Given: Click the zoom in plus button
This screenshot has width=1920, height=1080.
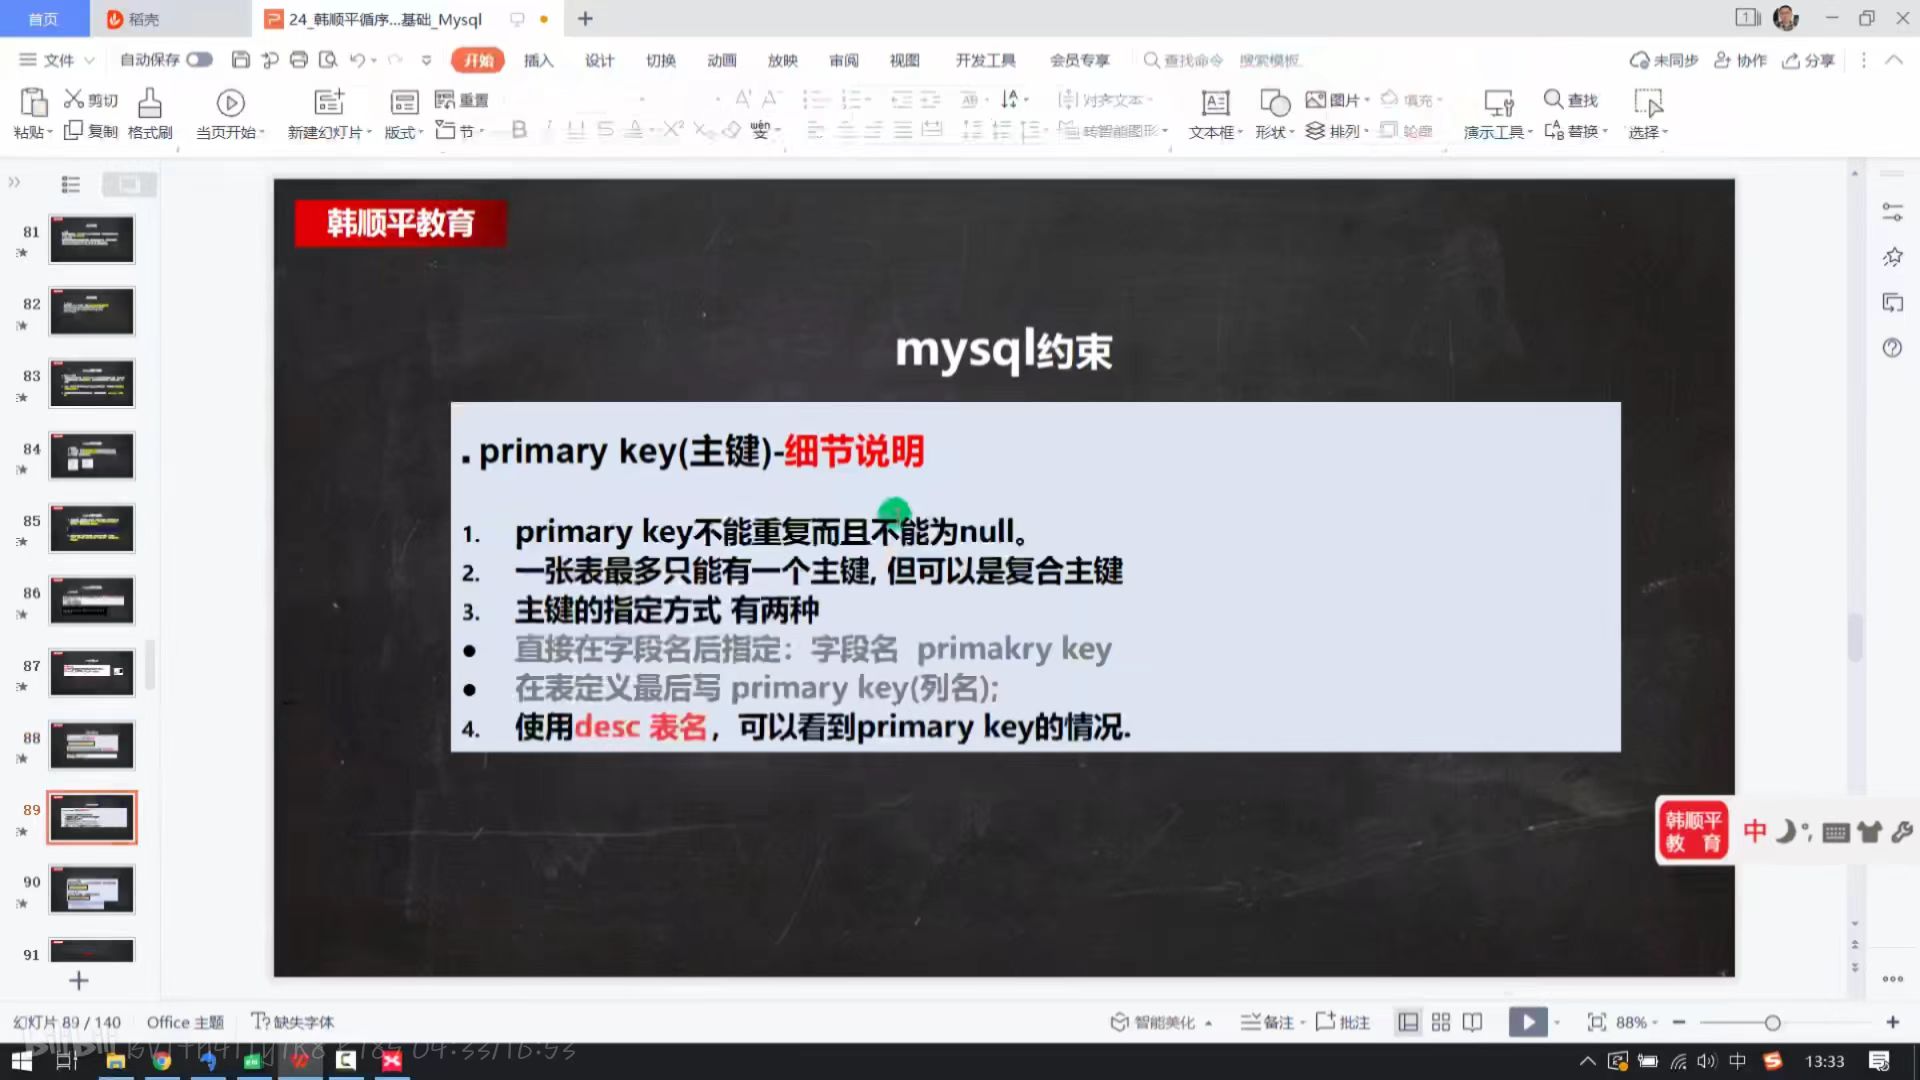Looking at the screenshot, I should point(1892,1022).
